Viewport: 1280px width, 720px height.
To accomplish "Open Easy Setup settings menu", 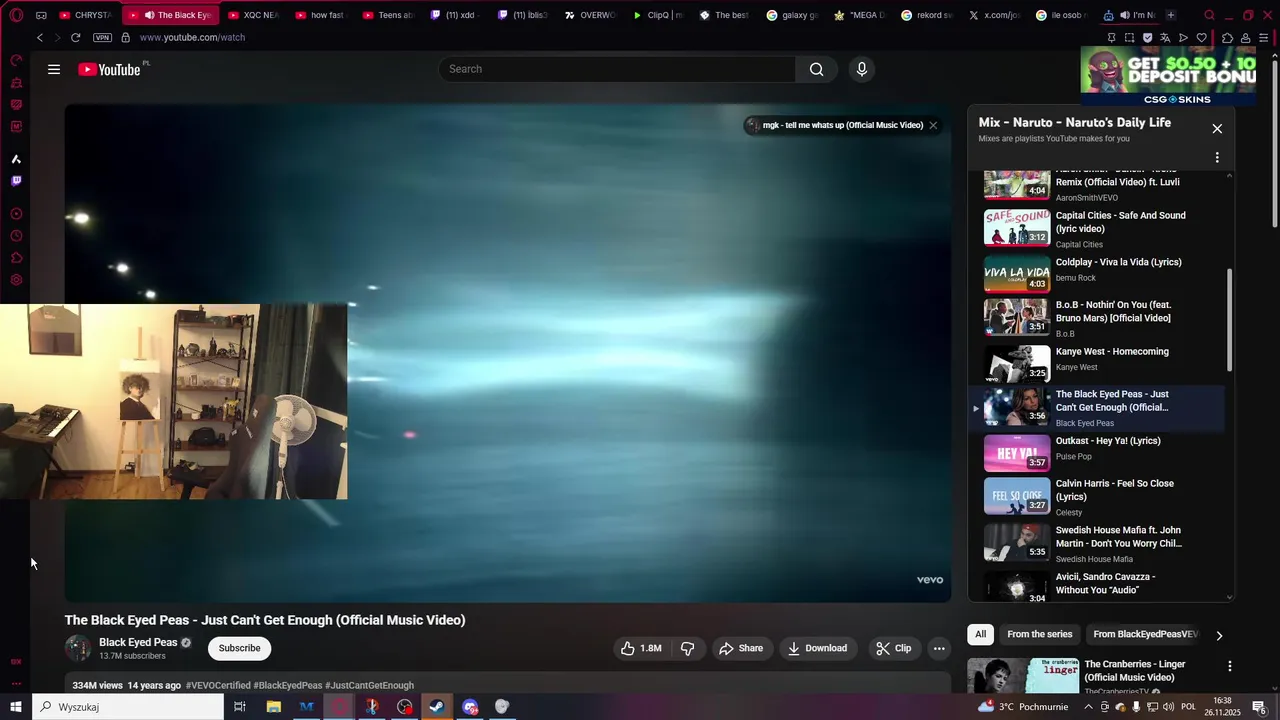I will click(1264, 38).
